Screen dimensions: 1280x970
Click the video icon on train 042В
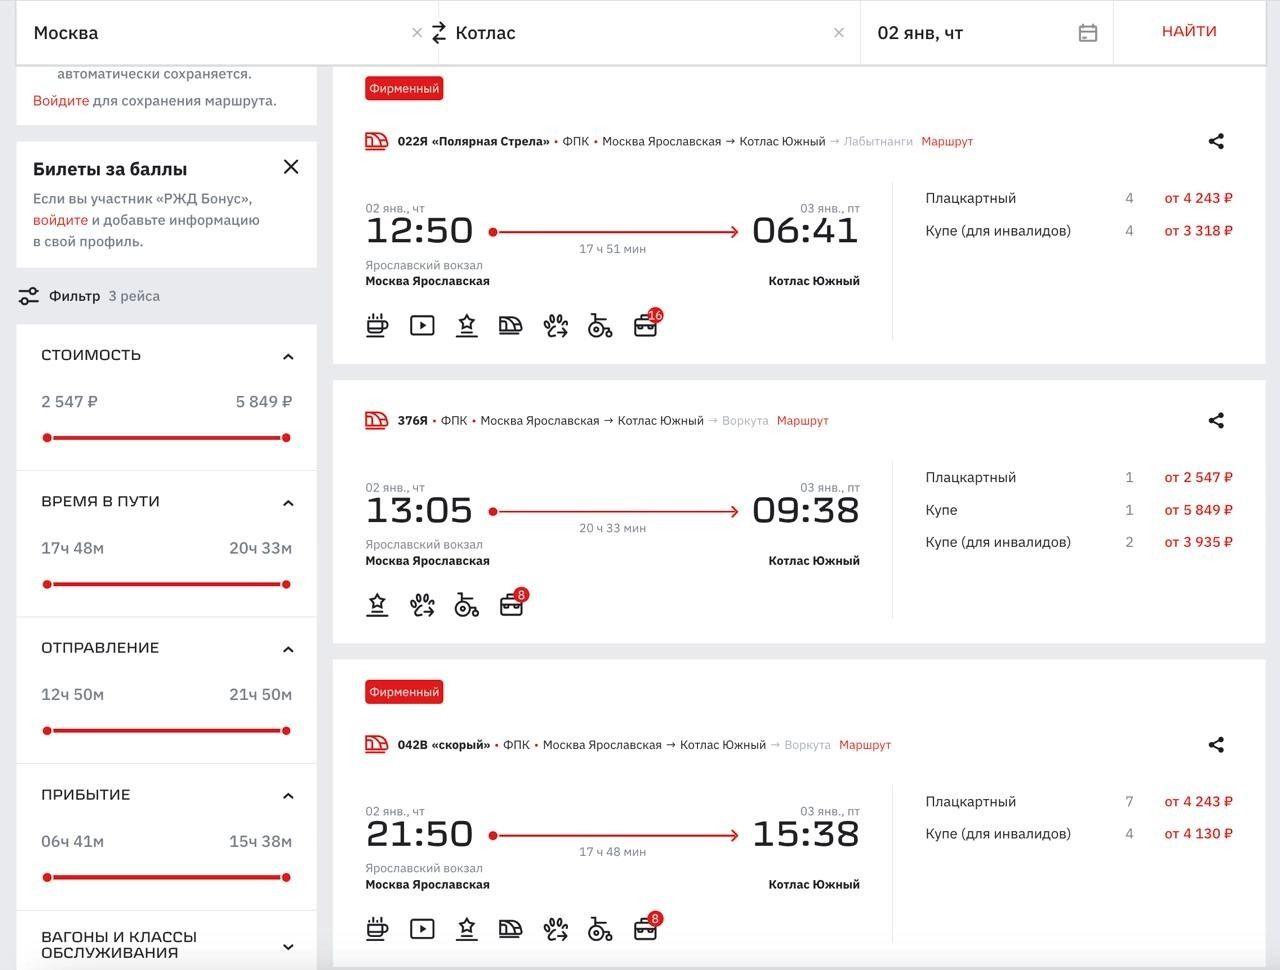click(422, 929)
